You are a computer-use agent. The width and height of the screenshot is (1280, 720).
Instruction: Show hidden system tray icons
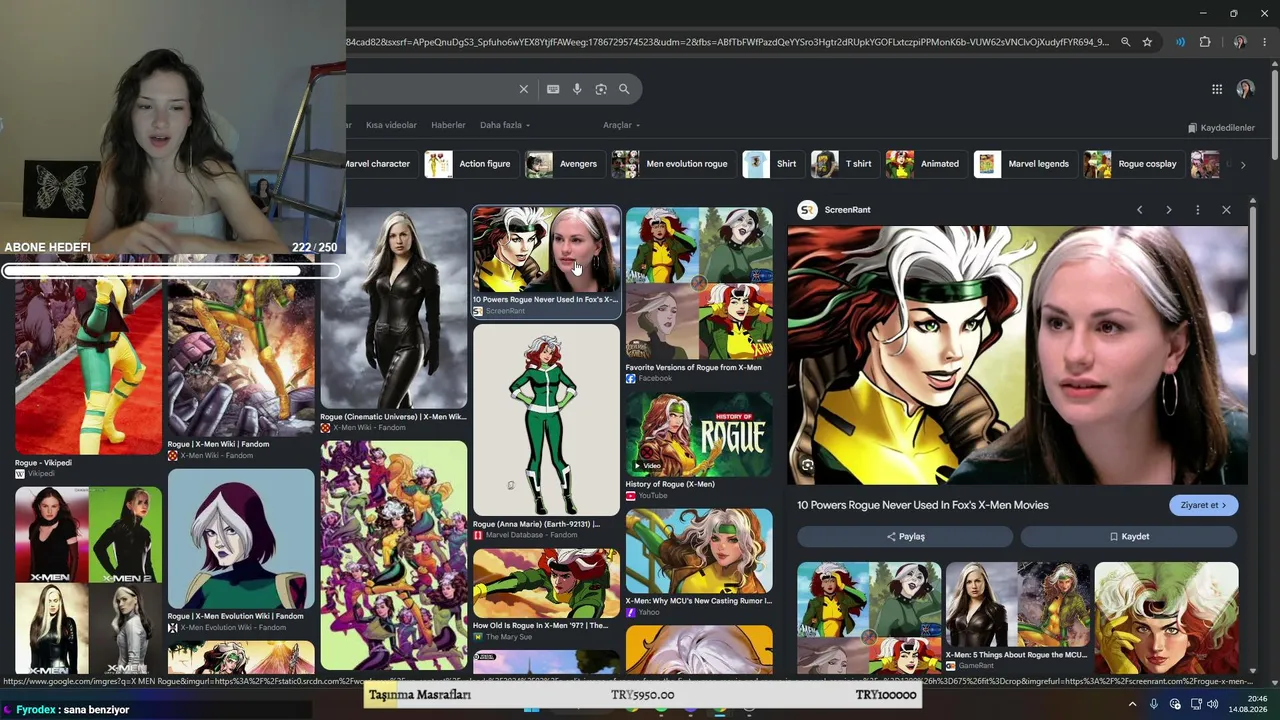(1132, 704)
